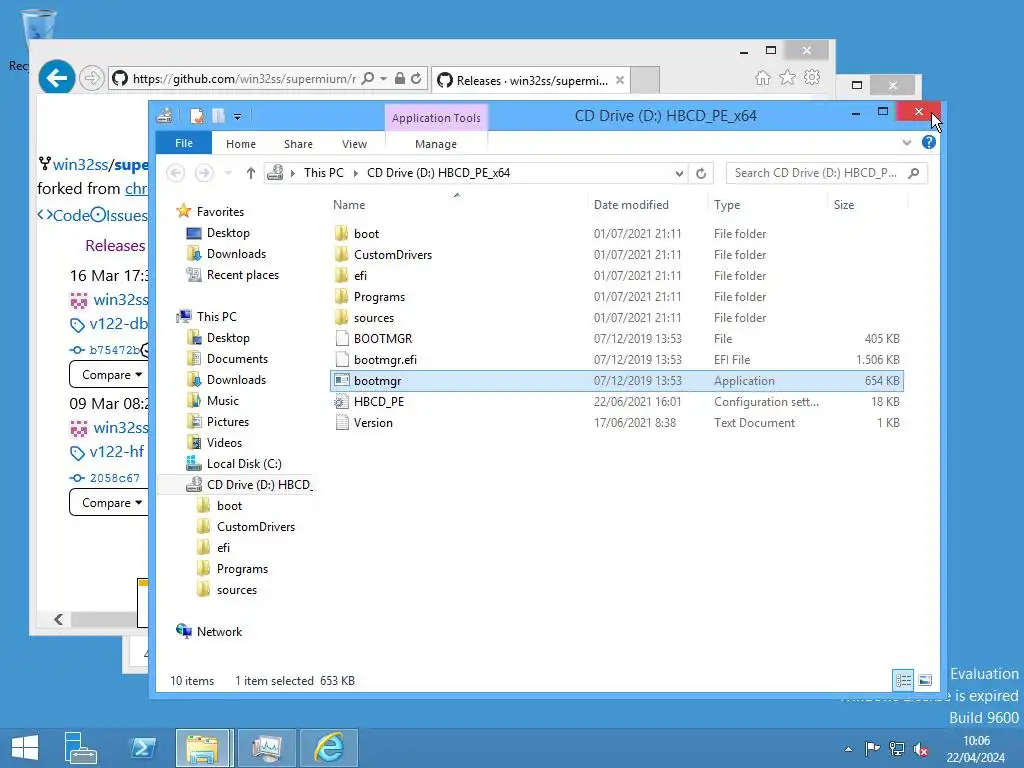1024x768 pixels.
Task: Select the Version text document
Action: (617, 423)
